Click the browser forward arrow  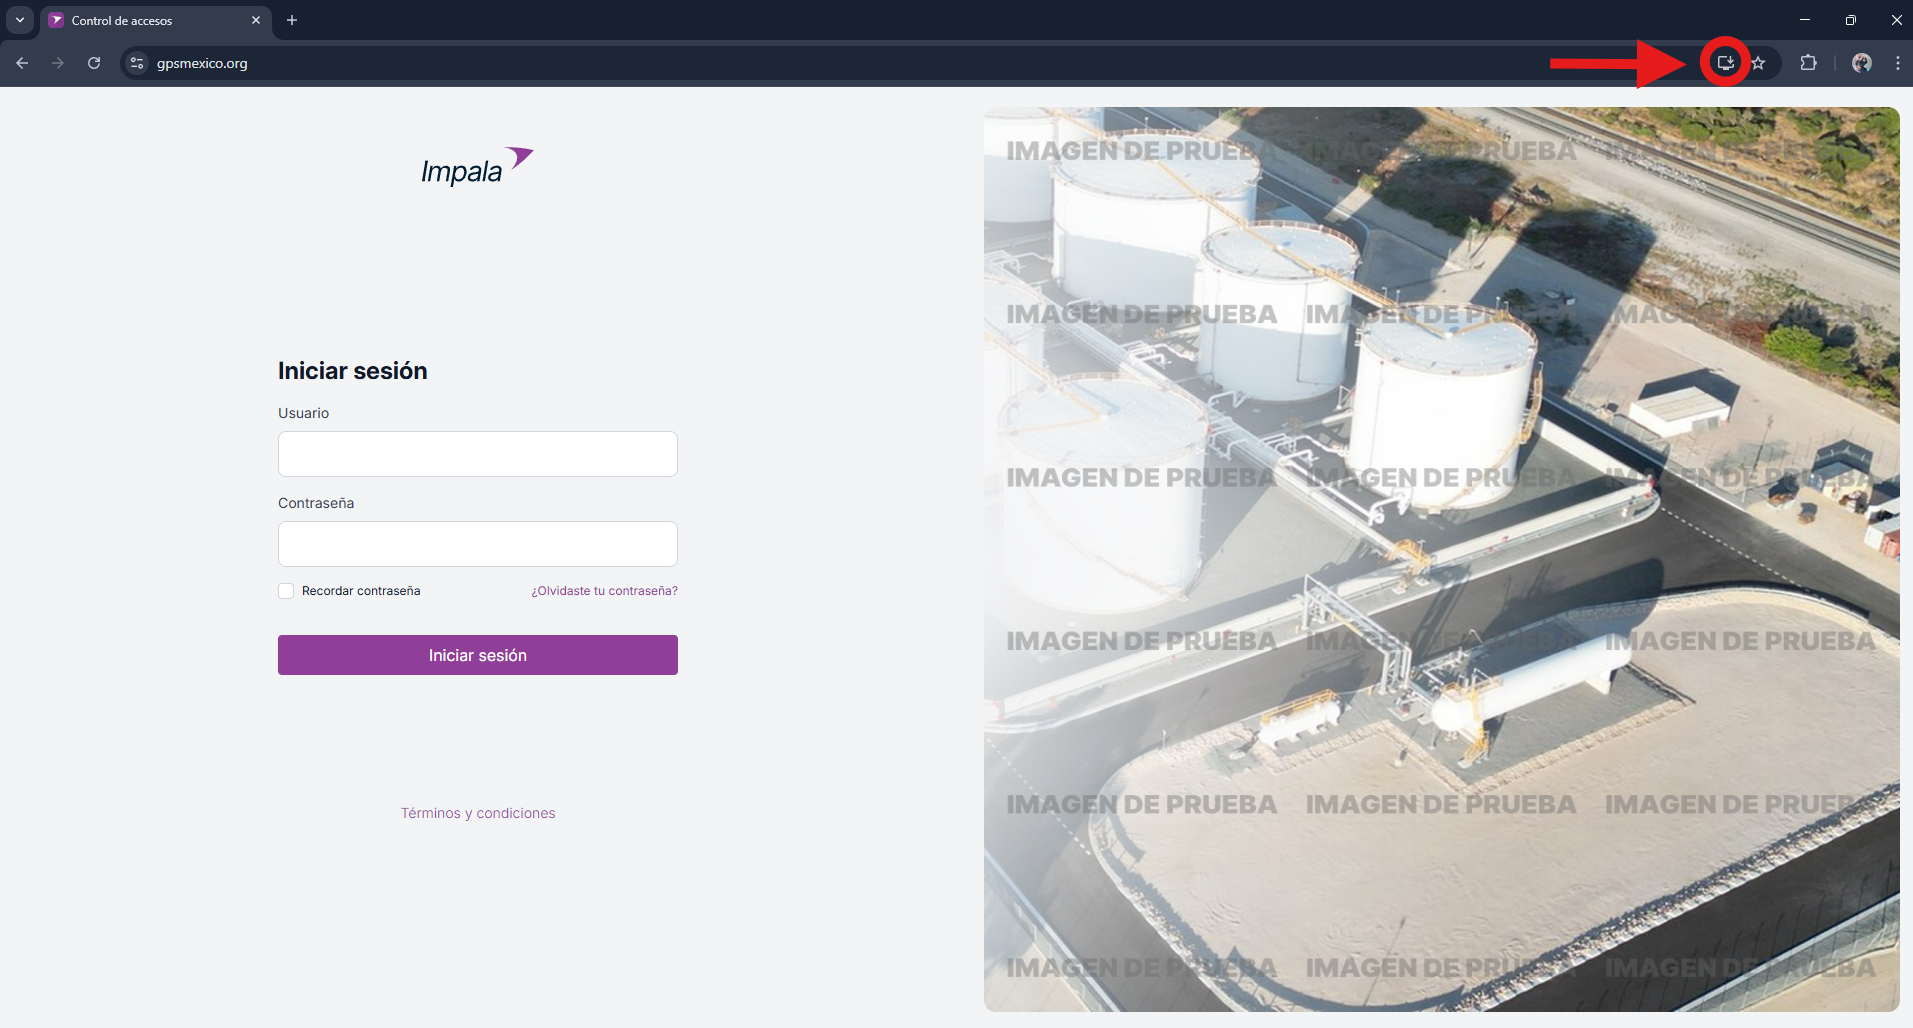(x=58, y=63)
